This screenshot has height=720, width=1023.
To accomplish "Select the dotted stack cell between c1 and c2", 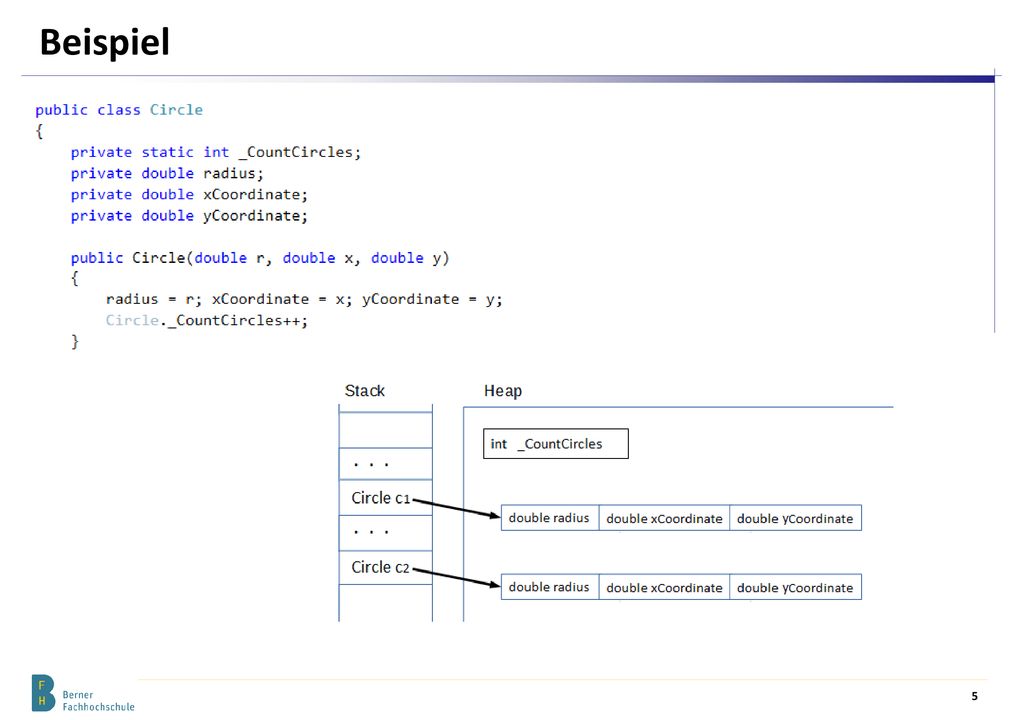I will [x=386, y=533].
